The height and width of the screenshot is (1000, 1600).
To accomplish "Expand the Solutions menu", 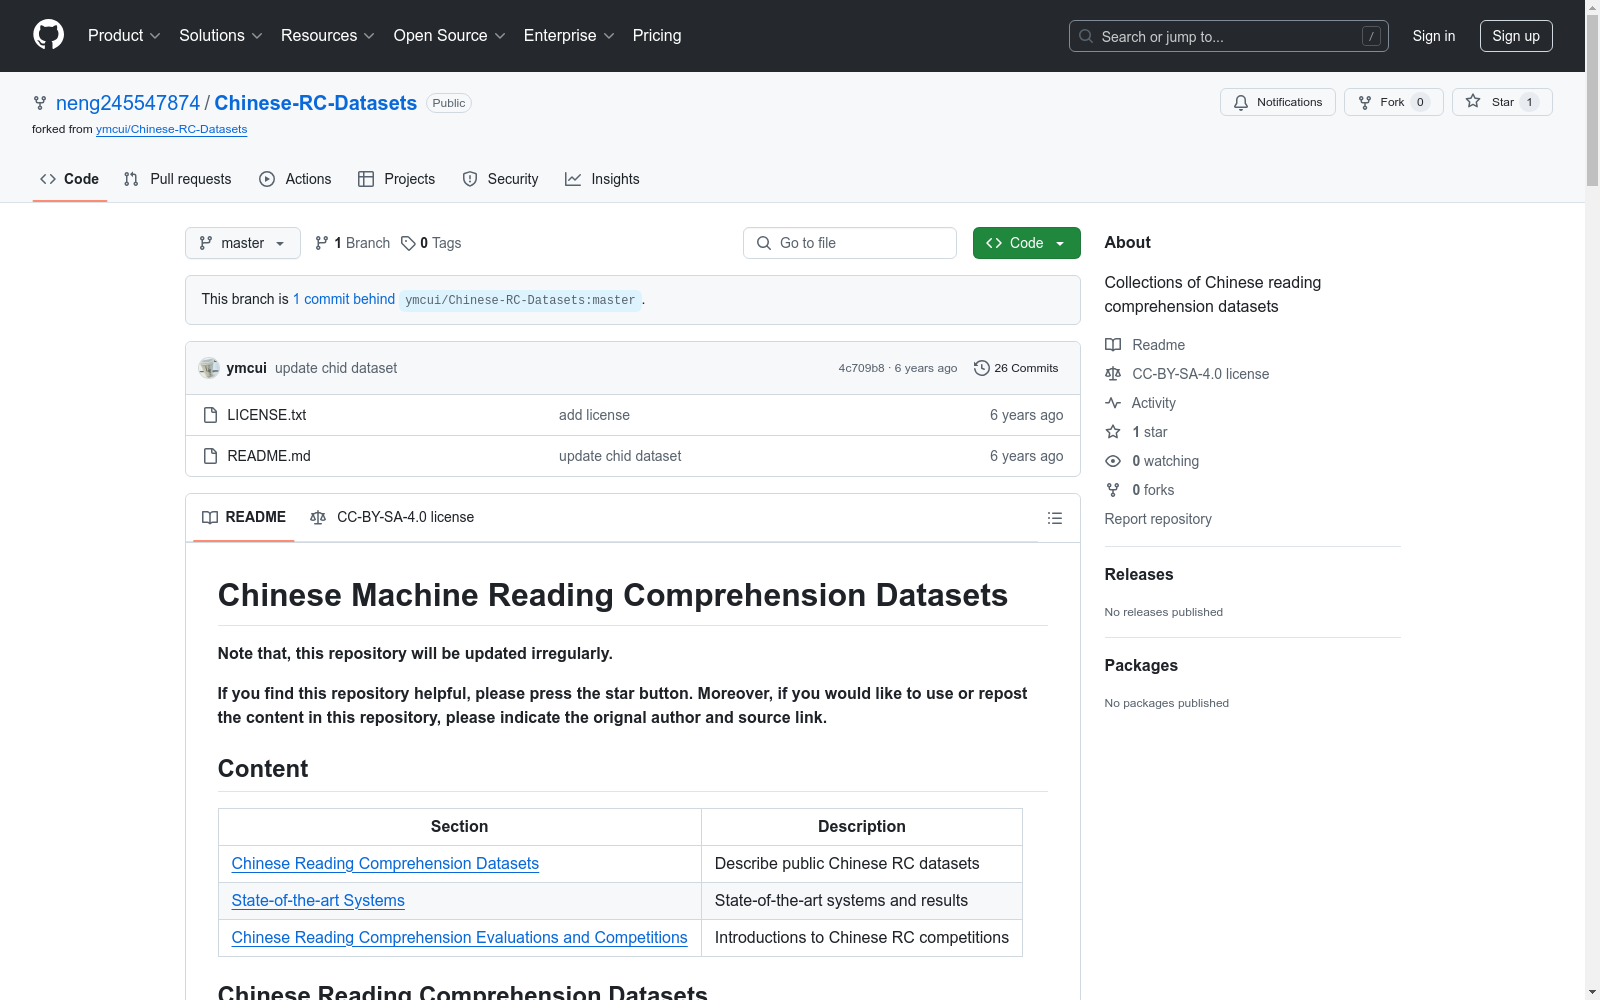I will (221, 36).
